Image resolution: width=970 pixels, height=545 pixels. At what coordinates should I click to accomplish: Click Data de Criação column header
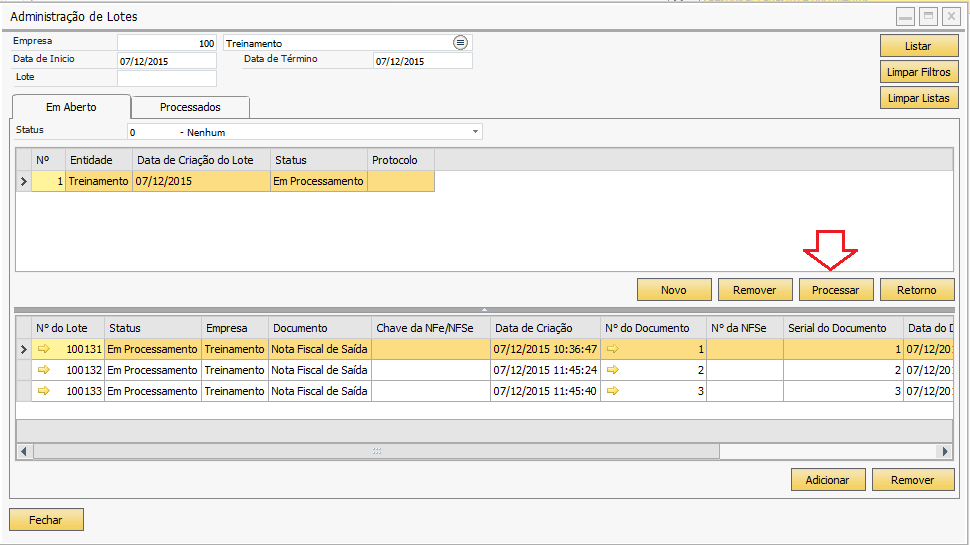pos(545,328)
